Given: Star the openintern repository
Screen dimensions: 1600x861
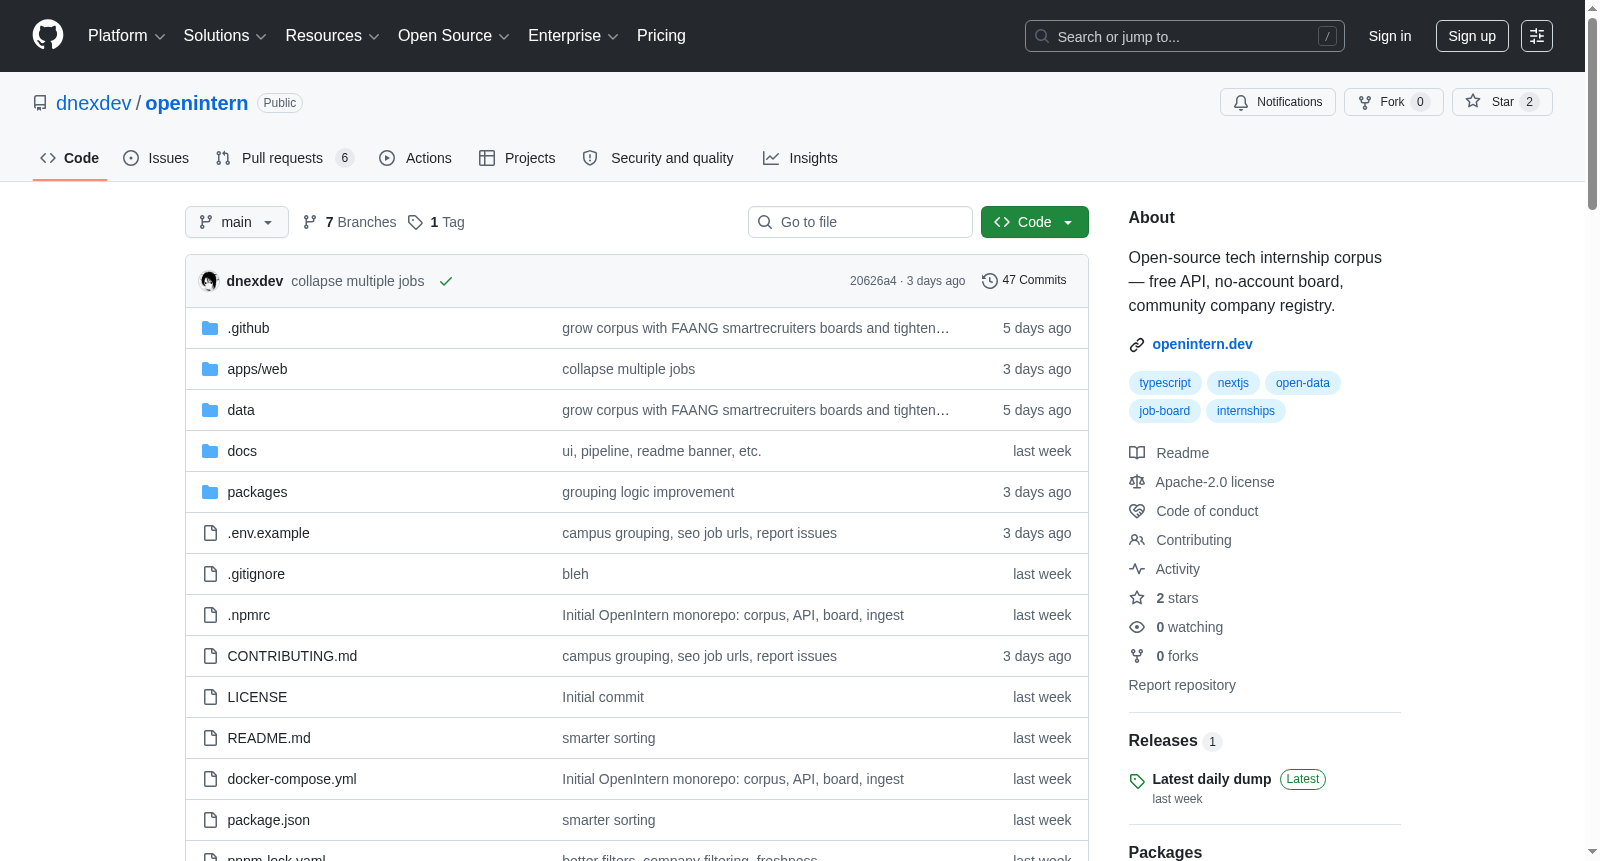Looking at the screenshot, I should (1502, 102).
